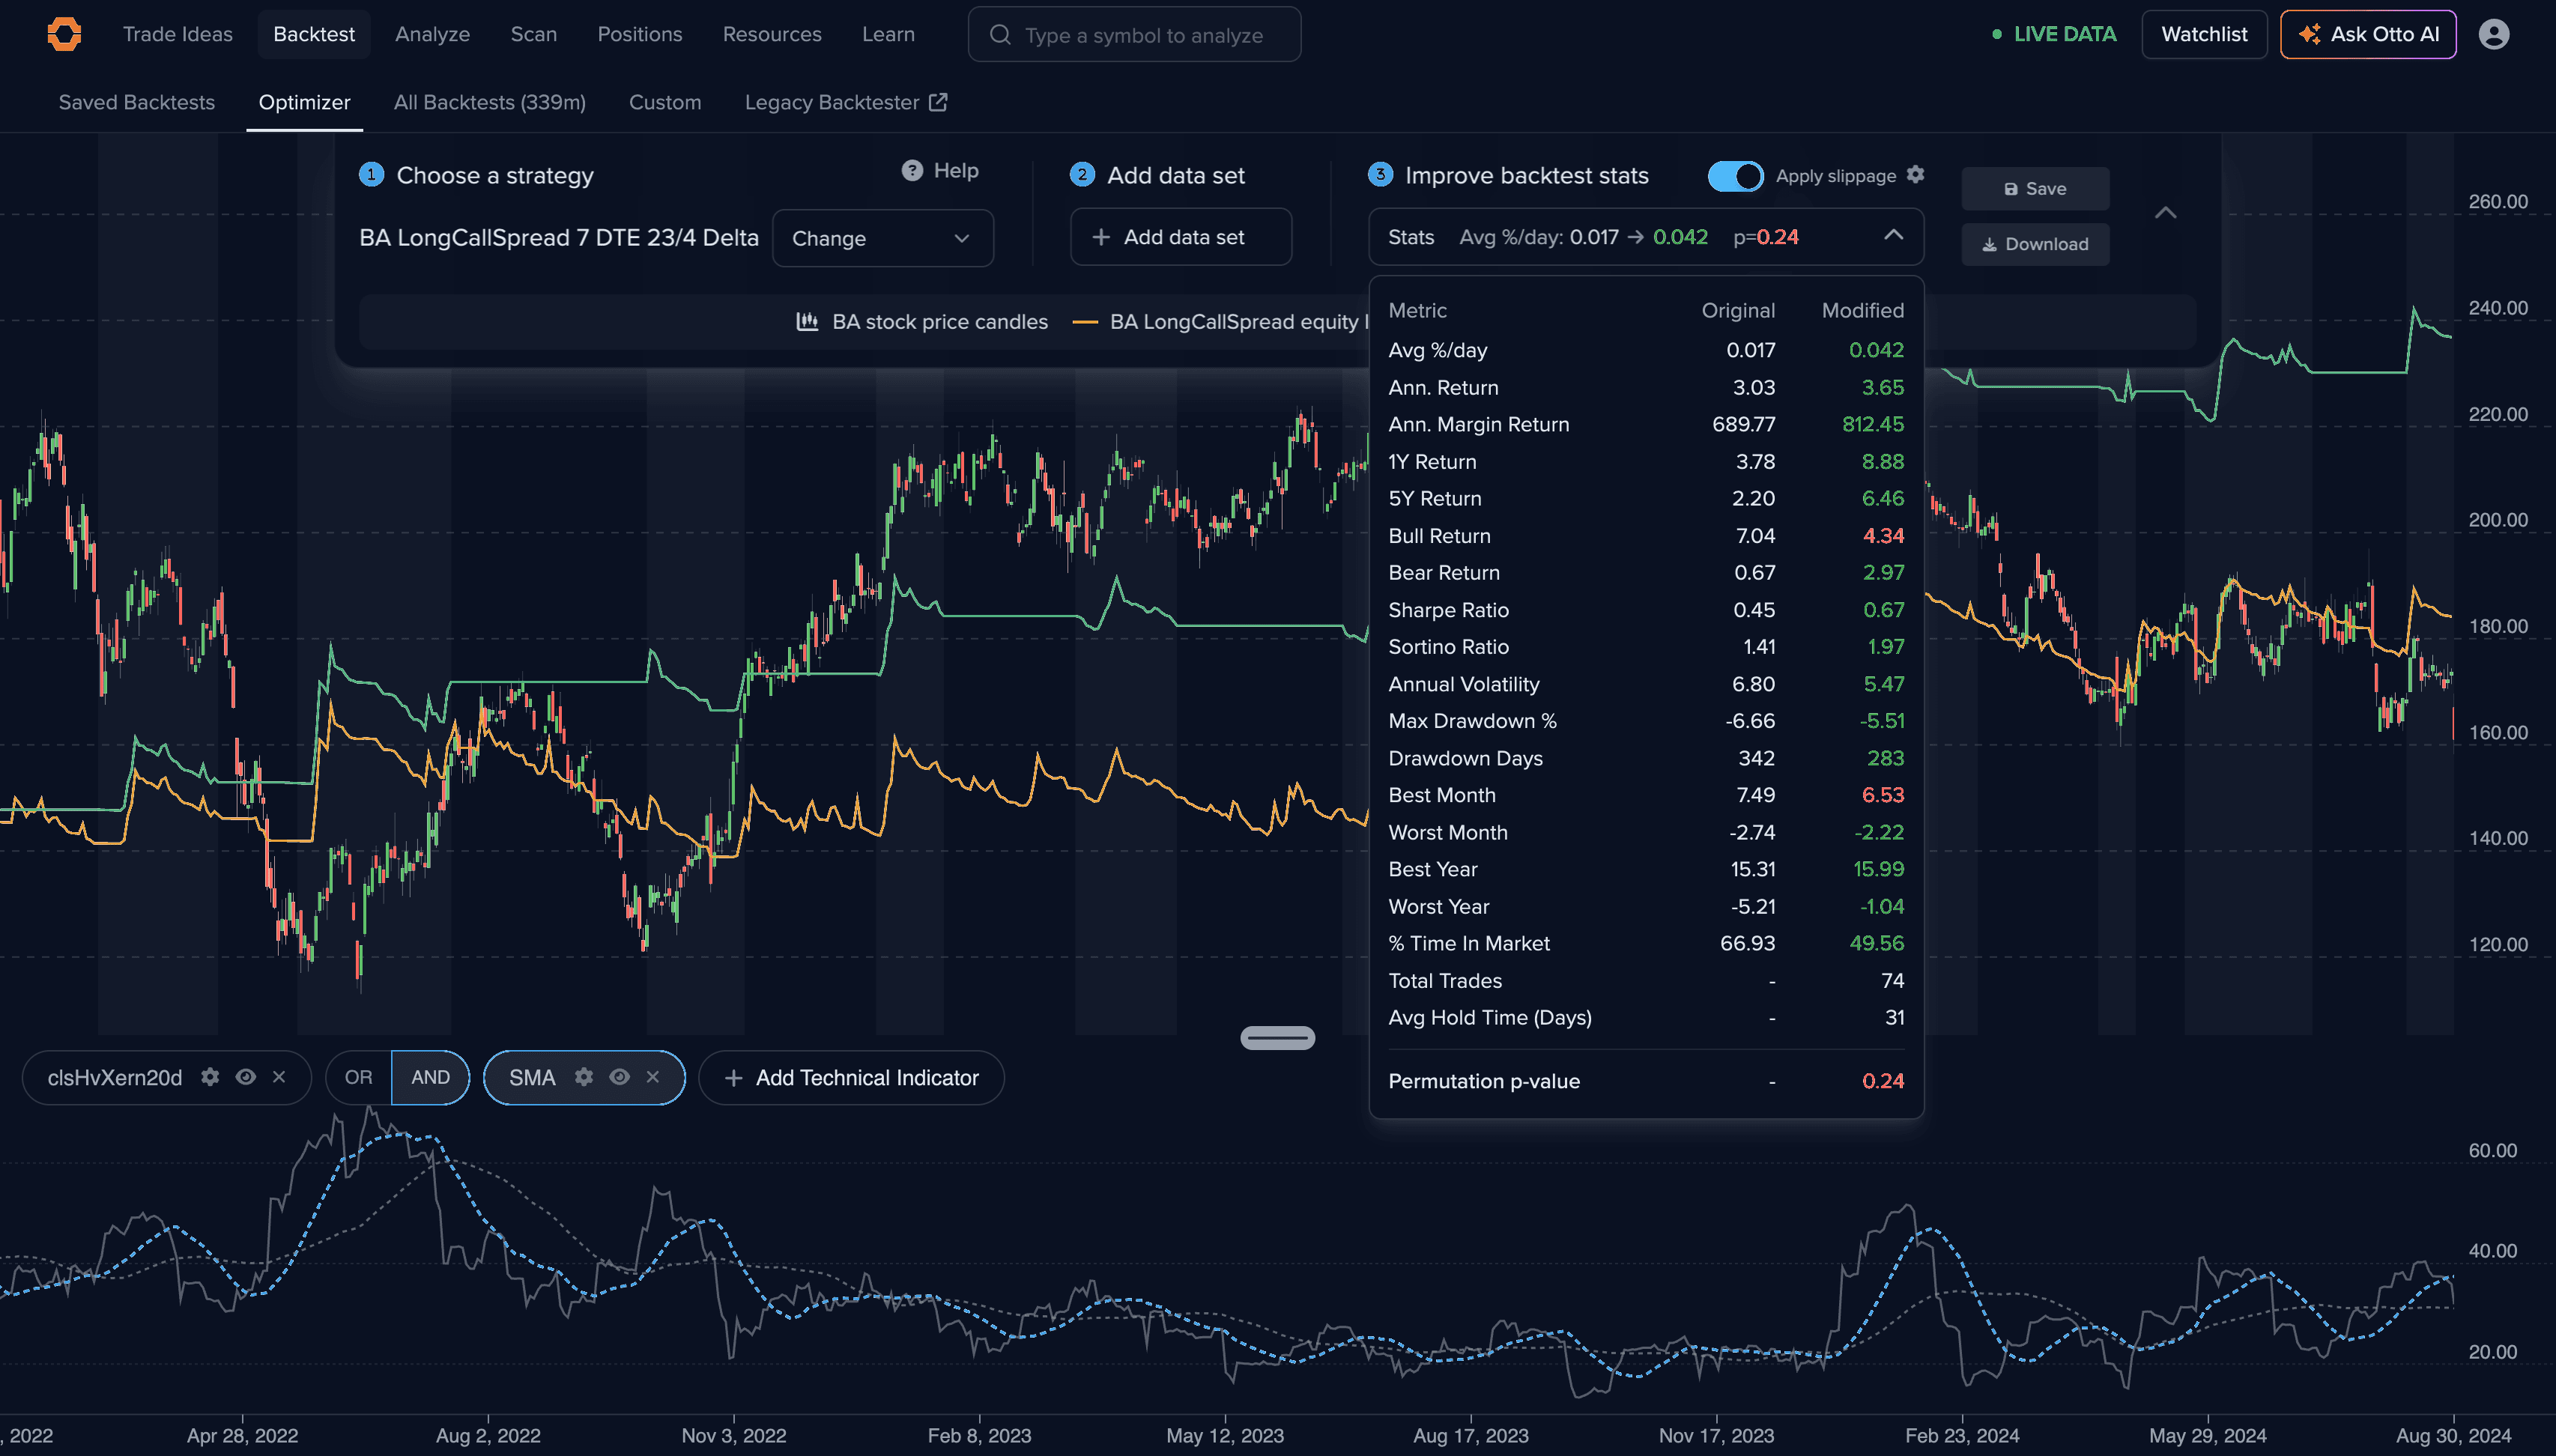
Task: Open the Change strategy dropdown
Action: pyautogui.click(x=882, y=238)
